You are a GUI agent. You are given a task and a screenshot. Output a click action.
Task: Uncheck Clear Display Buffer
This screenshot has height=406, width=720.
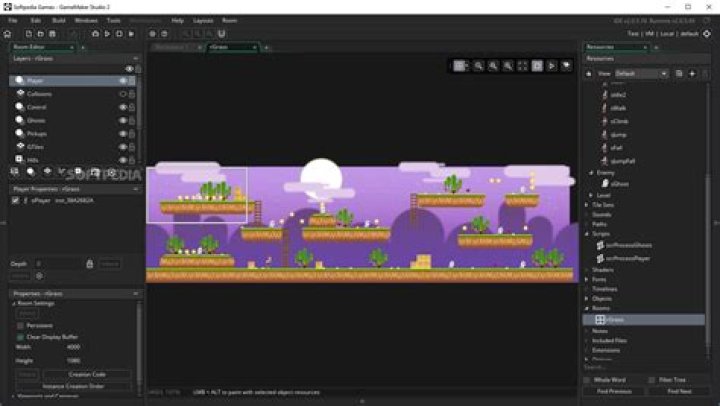click(19, 337)
